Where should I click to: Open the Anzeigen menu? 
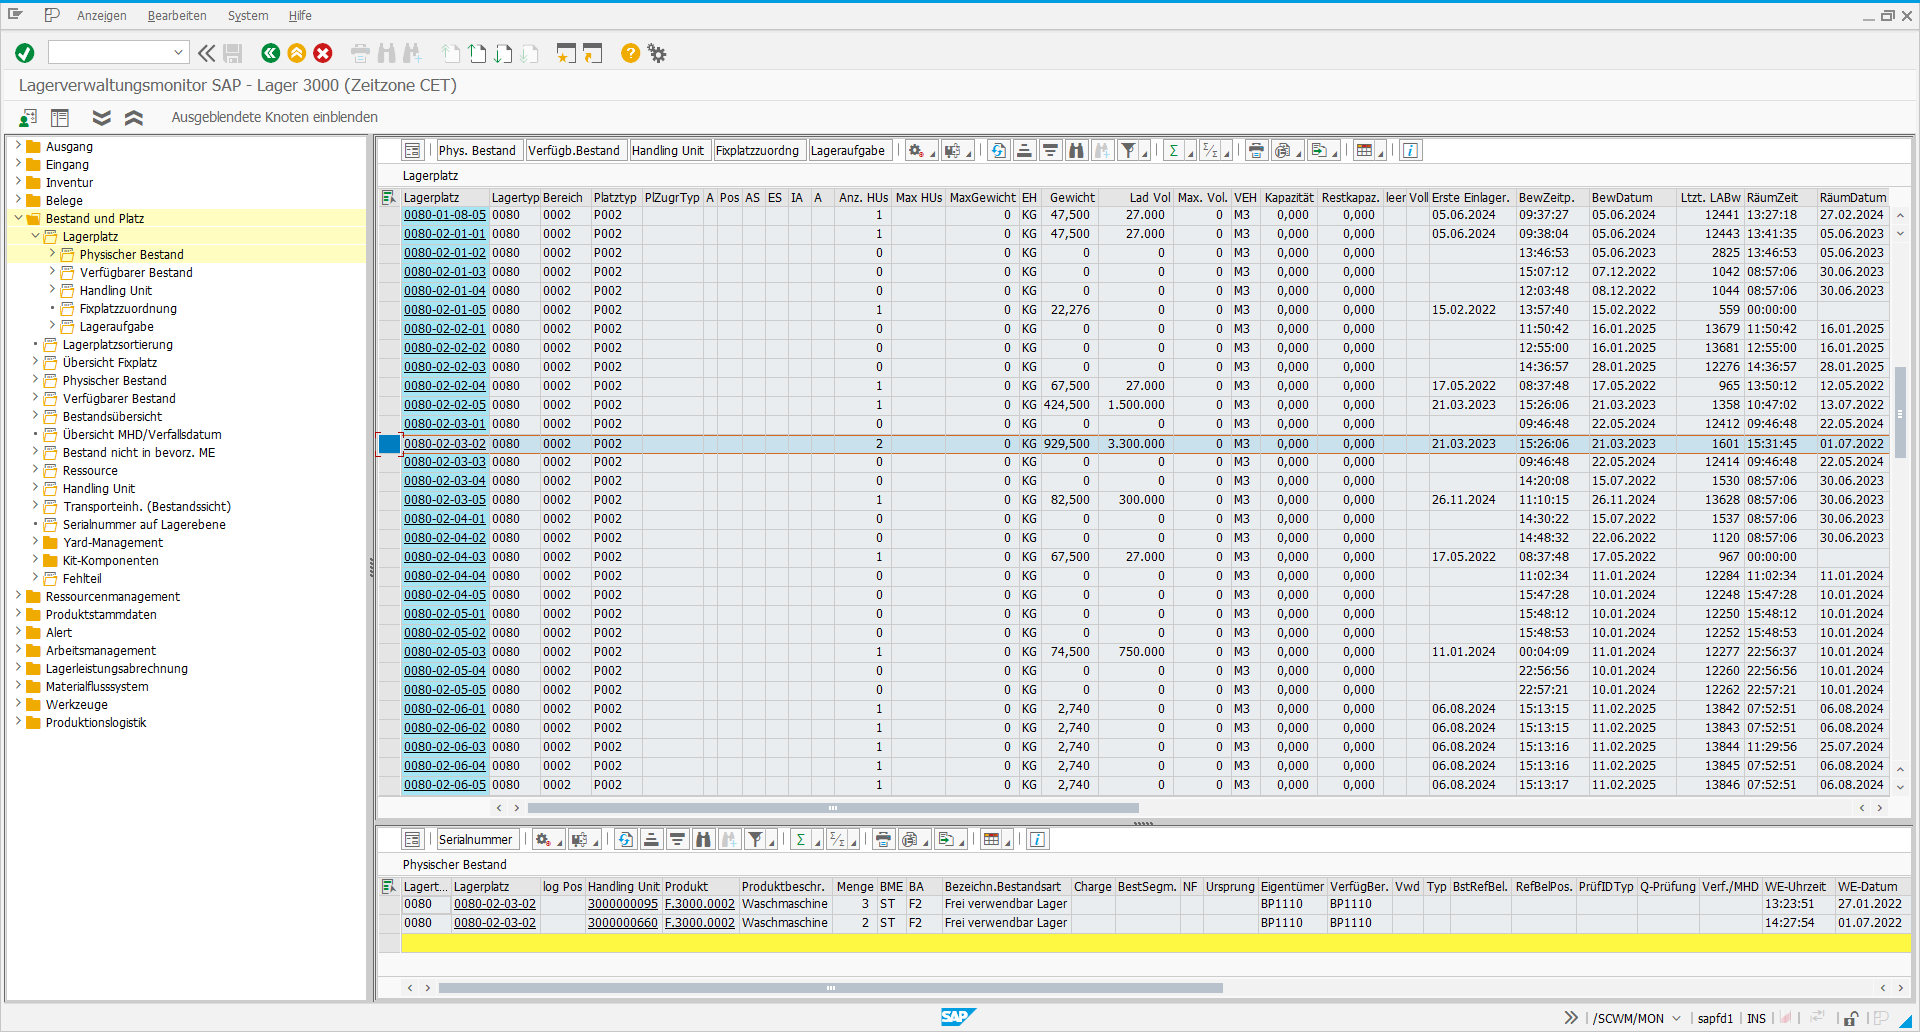102,15
